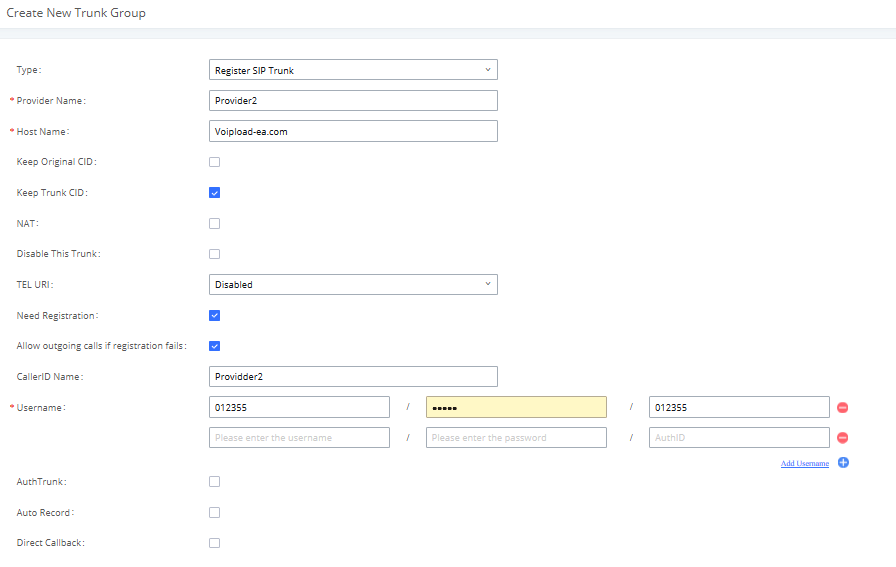Open the Type dropdown showing Register SIP Trunk
The image size is (896, 567).
tap(353, 70)
